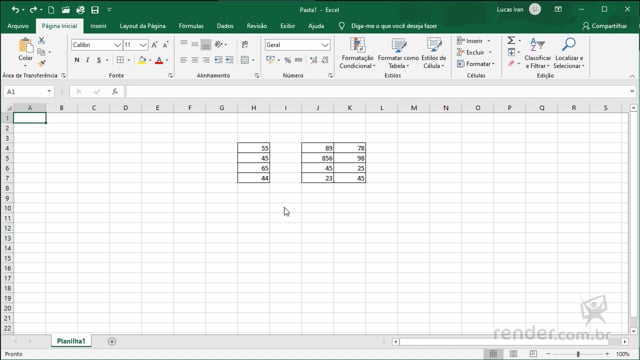Create new workbook from quick access toolbar

pyautogui.click(x=51, y=10)
